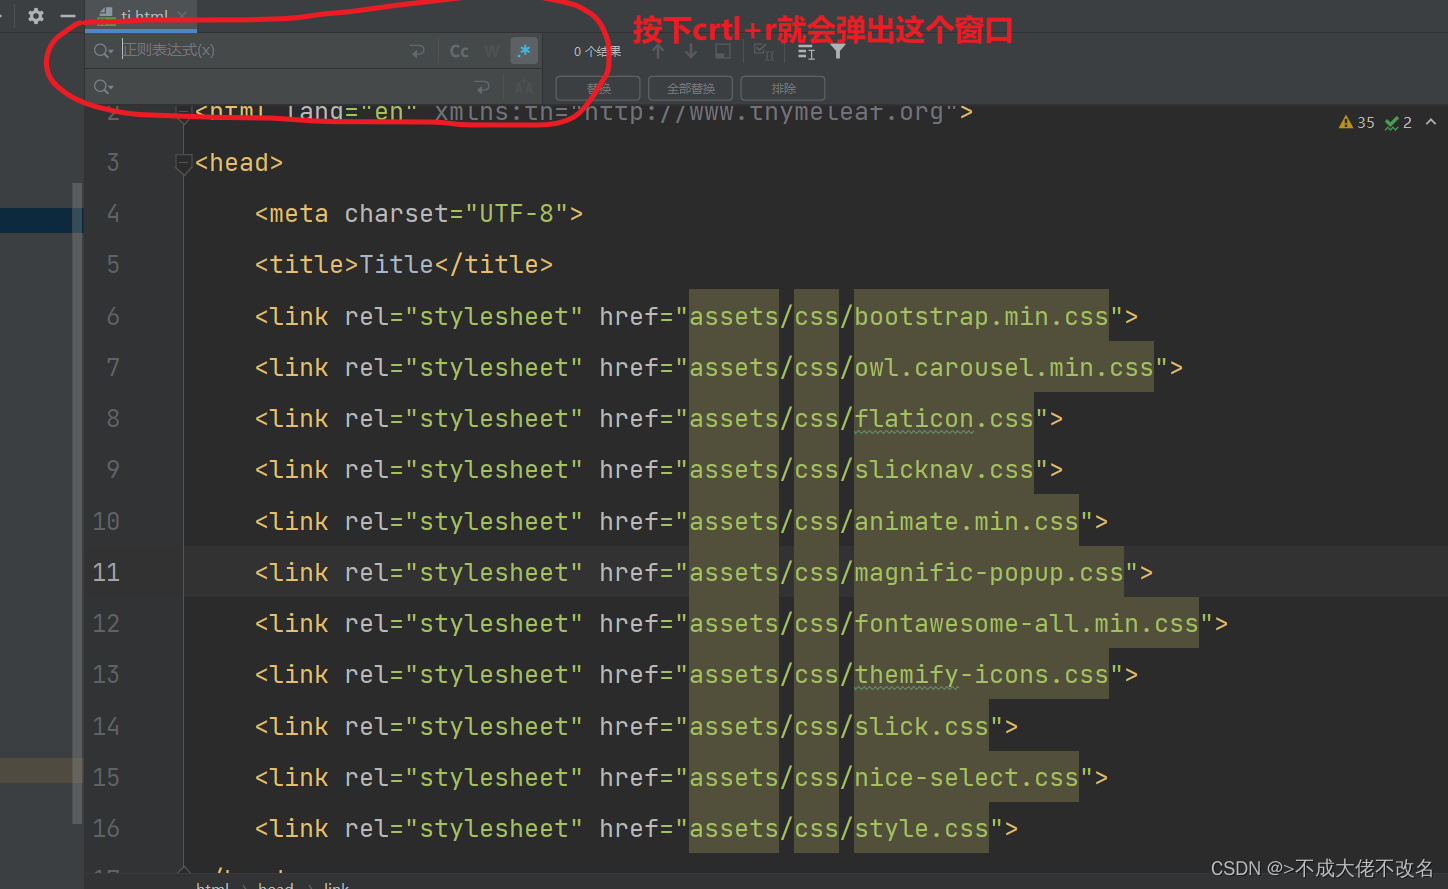
Task: Toggle the Preserve Case (AA) option
Action: tap(524, 88)
